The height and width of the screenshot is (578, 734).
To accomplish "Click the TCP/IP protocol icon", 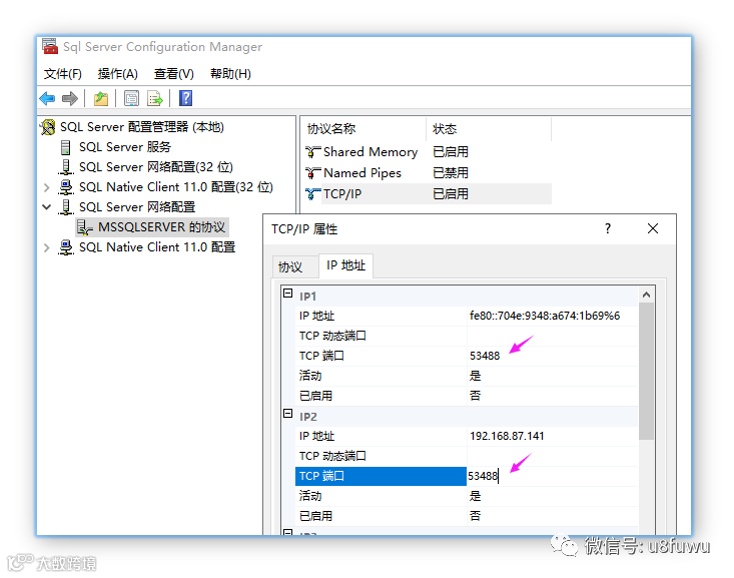I will click(313, 194).
